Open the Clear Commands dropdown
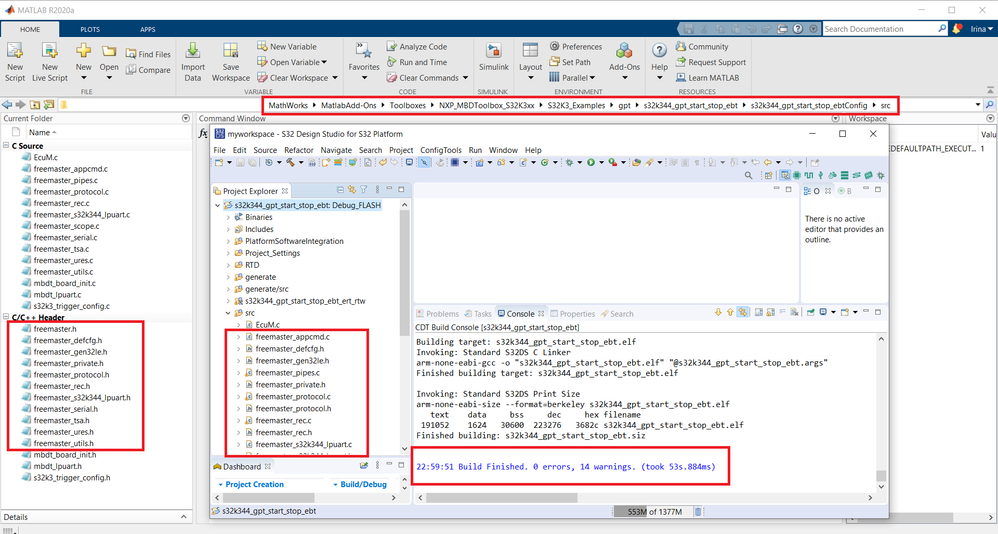The image size is (998, 534). coord(465,78)
